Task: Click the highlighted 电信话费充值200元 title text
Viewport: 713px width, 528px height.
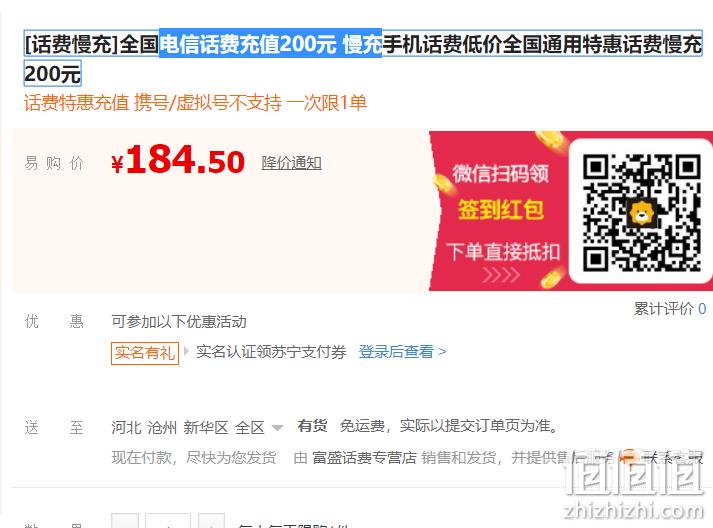Action: (x=248, y=44)
